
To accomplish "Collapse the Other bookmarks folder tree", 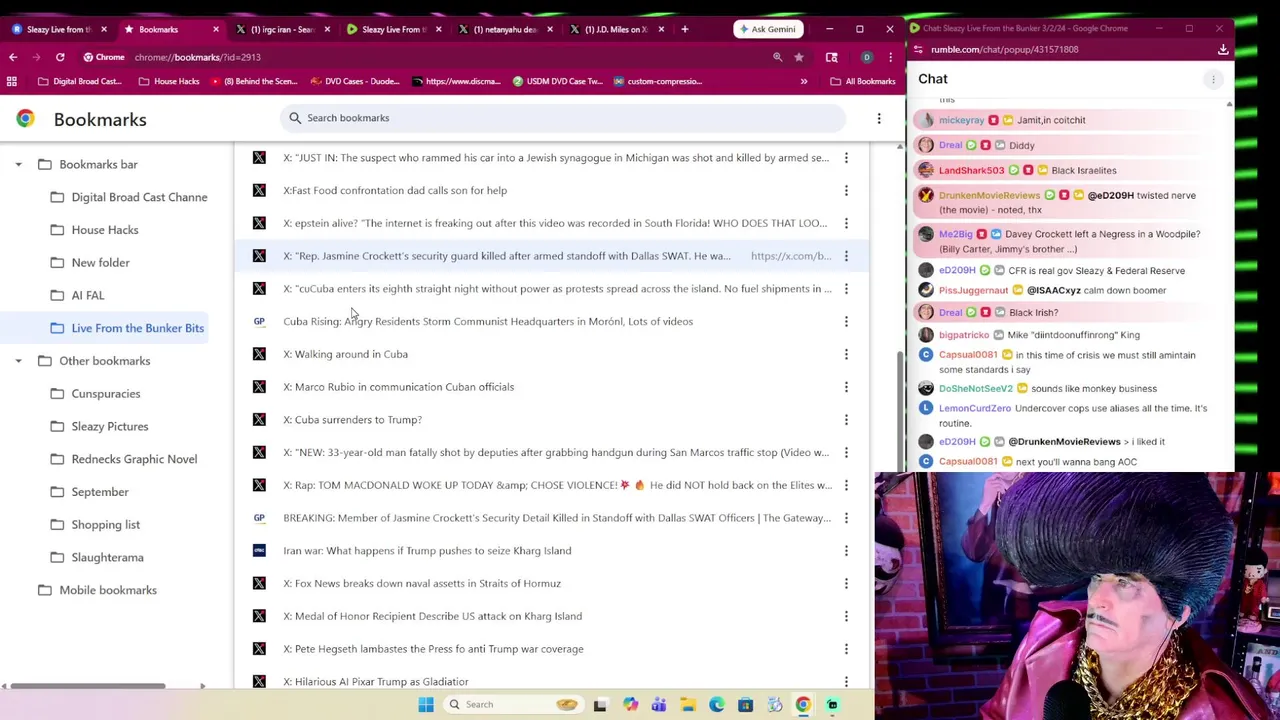I will coord(18,361).
